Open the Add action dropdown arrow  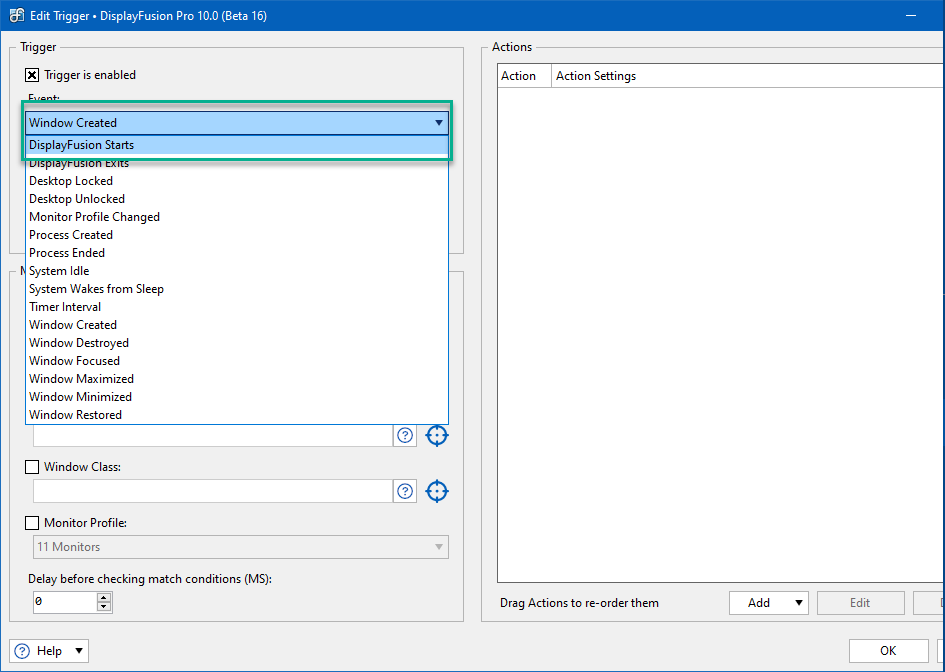click(799, 603)
